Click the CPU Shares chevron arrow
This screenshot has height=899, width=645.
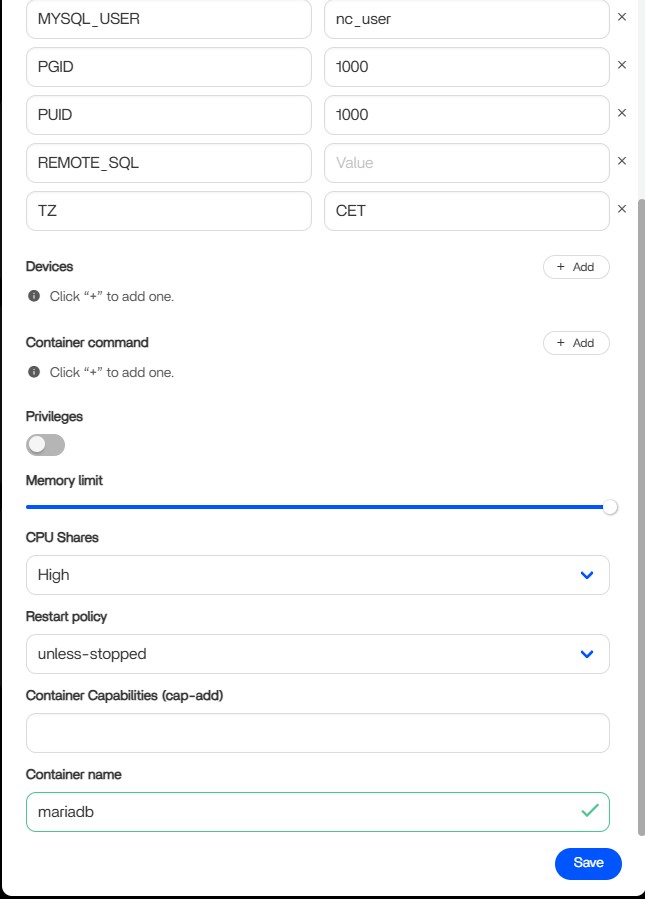click(587, 575)
